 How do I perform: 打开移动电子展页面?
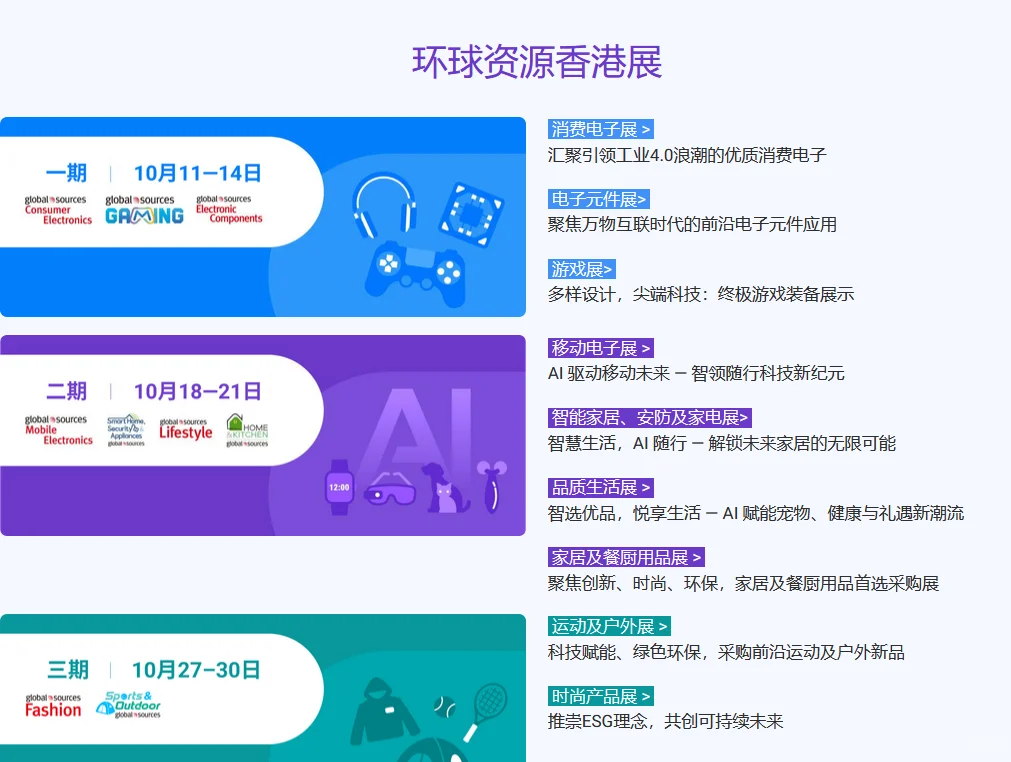tap(599, 347)
